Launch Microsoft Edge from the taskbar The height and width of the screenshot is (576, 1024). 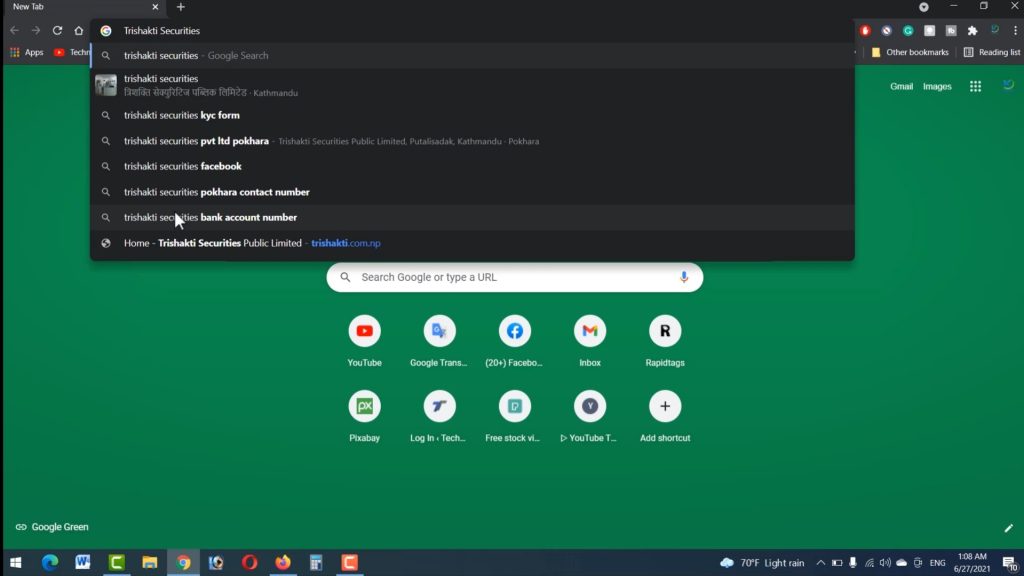(50, 562)
